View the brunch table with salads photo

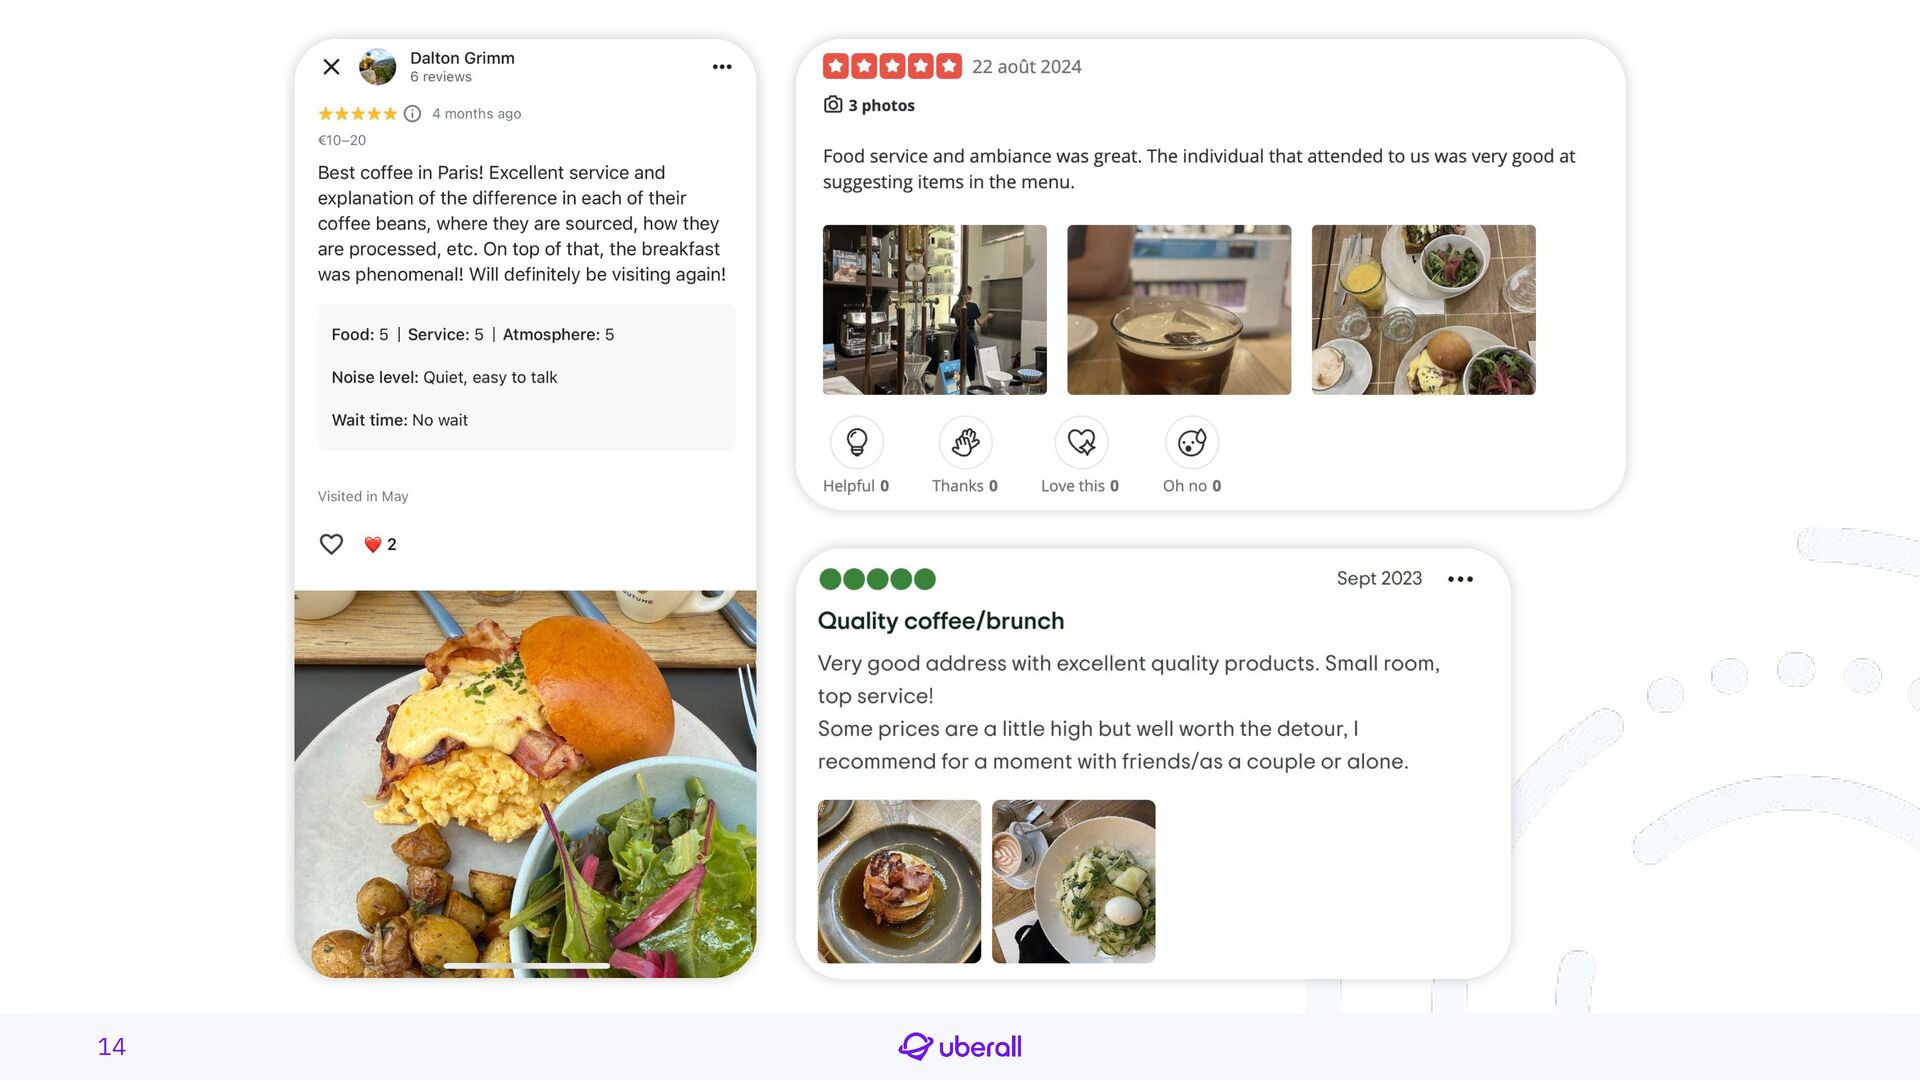pyautogui.click(x=1423, y=310)
